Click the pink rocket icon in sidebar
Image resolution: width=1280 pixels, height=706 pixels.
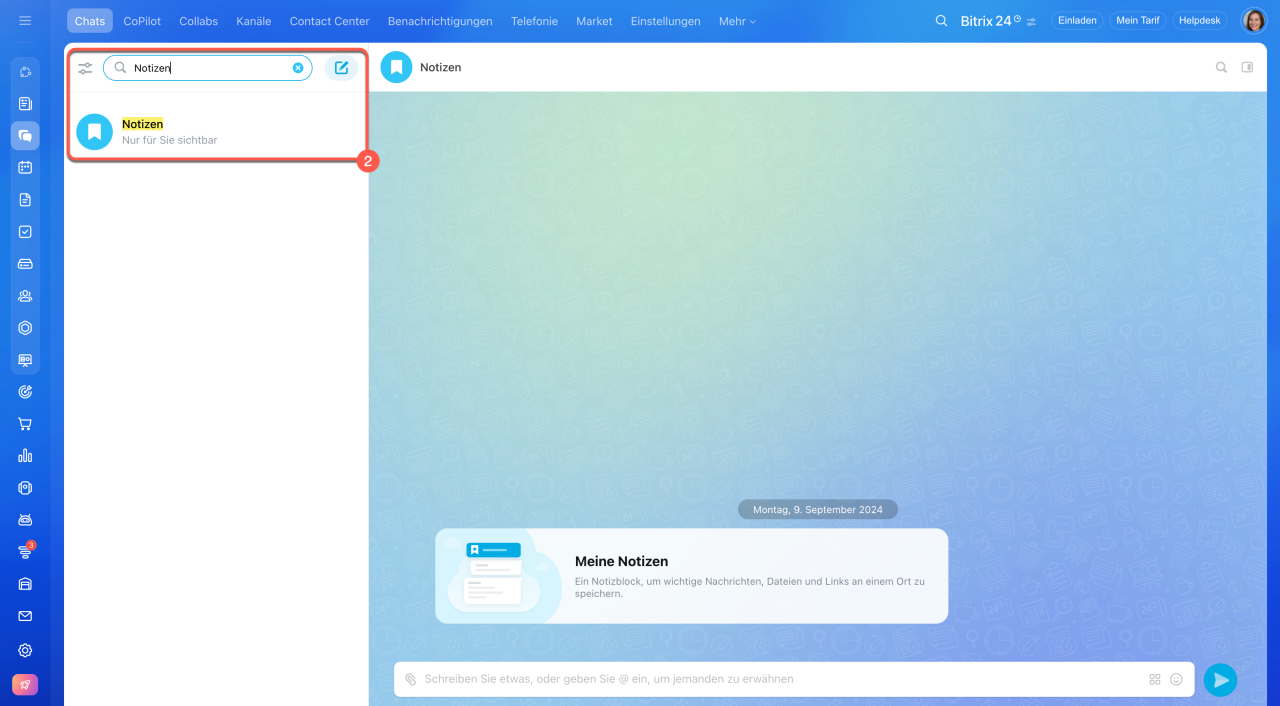tap(25, 685)
